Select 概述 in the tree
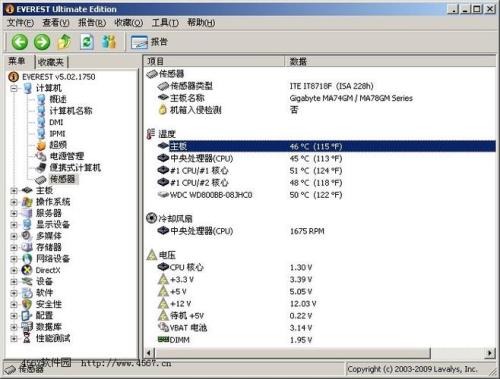This screenshot has width=500, height=379. pos(58,99)
